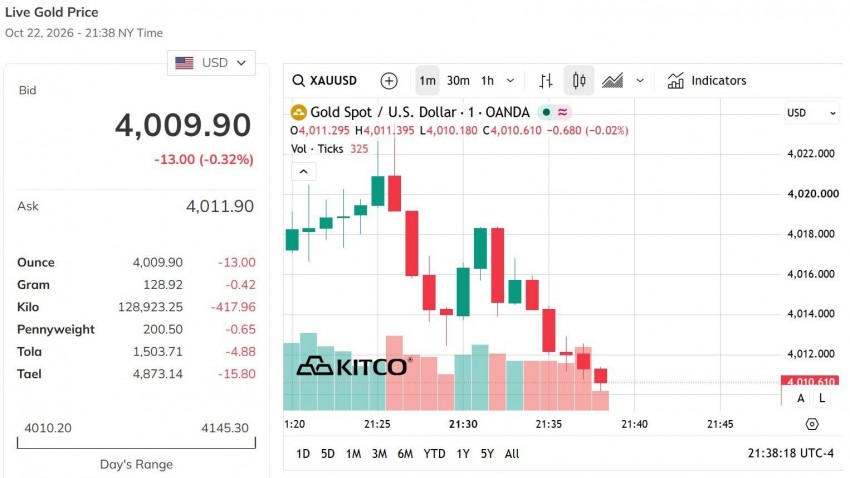
Task: Select the bar chart style icon
Action: click(546, 81)
